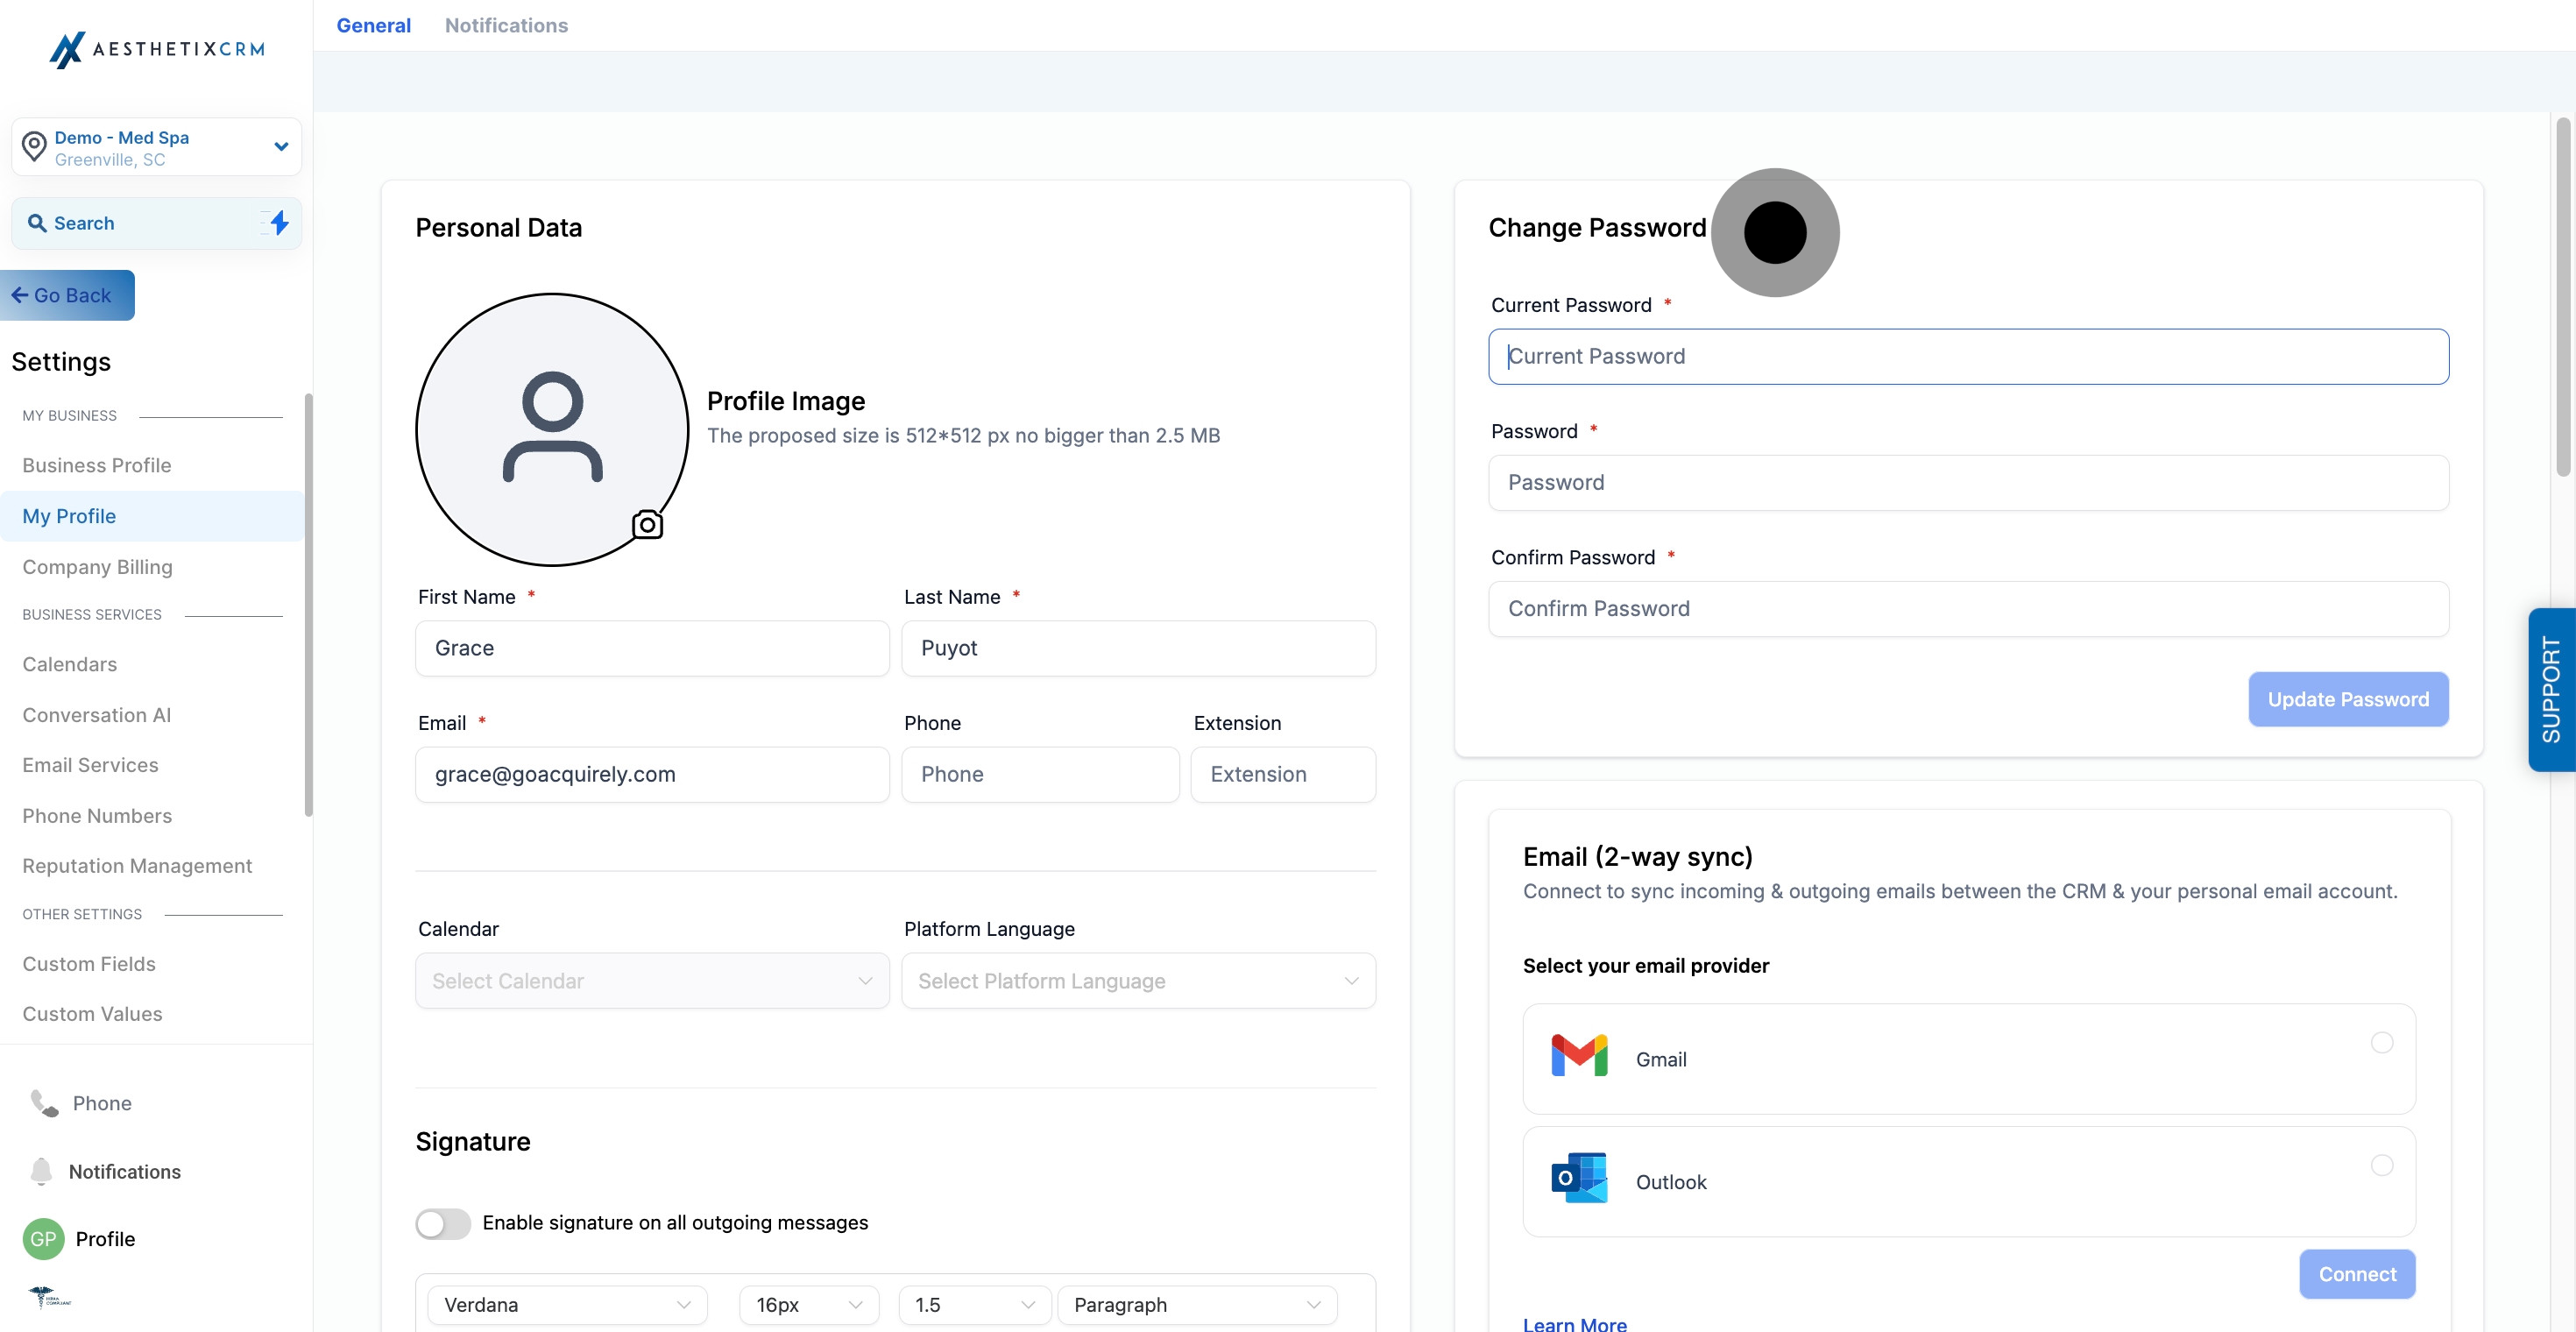Click the Outlook provider icon
2576x1332 pixels.
pos(1578,1179)
